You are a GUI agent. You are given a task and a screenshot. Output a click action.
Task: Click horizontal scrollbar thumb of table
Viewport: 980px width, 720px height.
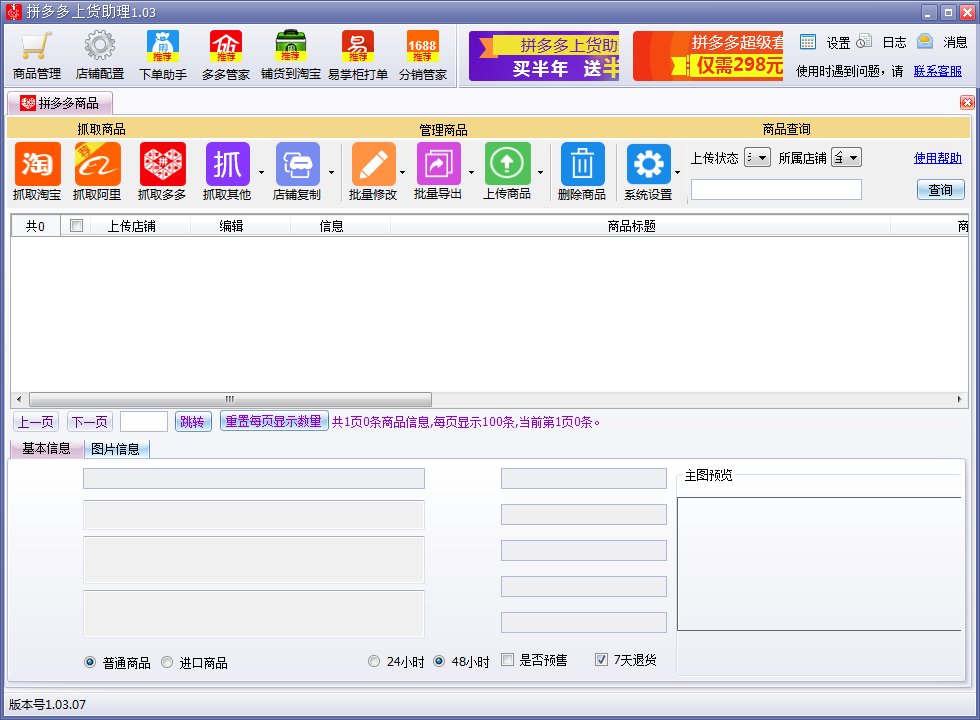(230, 399)
